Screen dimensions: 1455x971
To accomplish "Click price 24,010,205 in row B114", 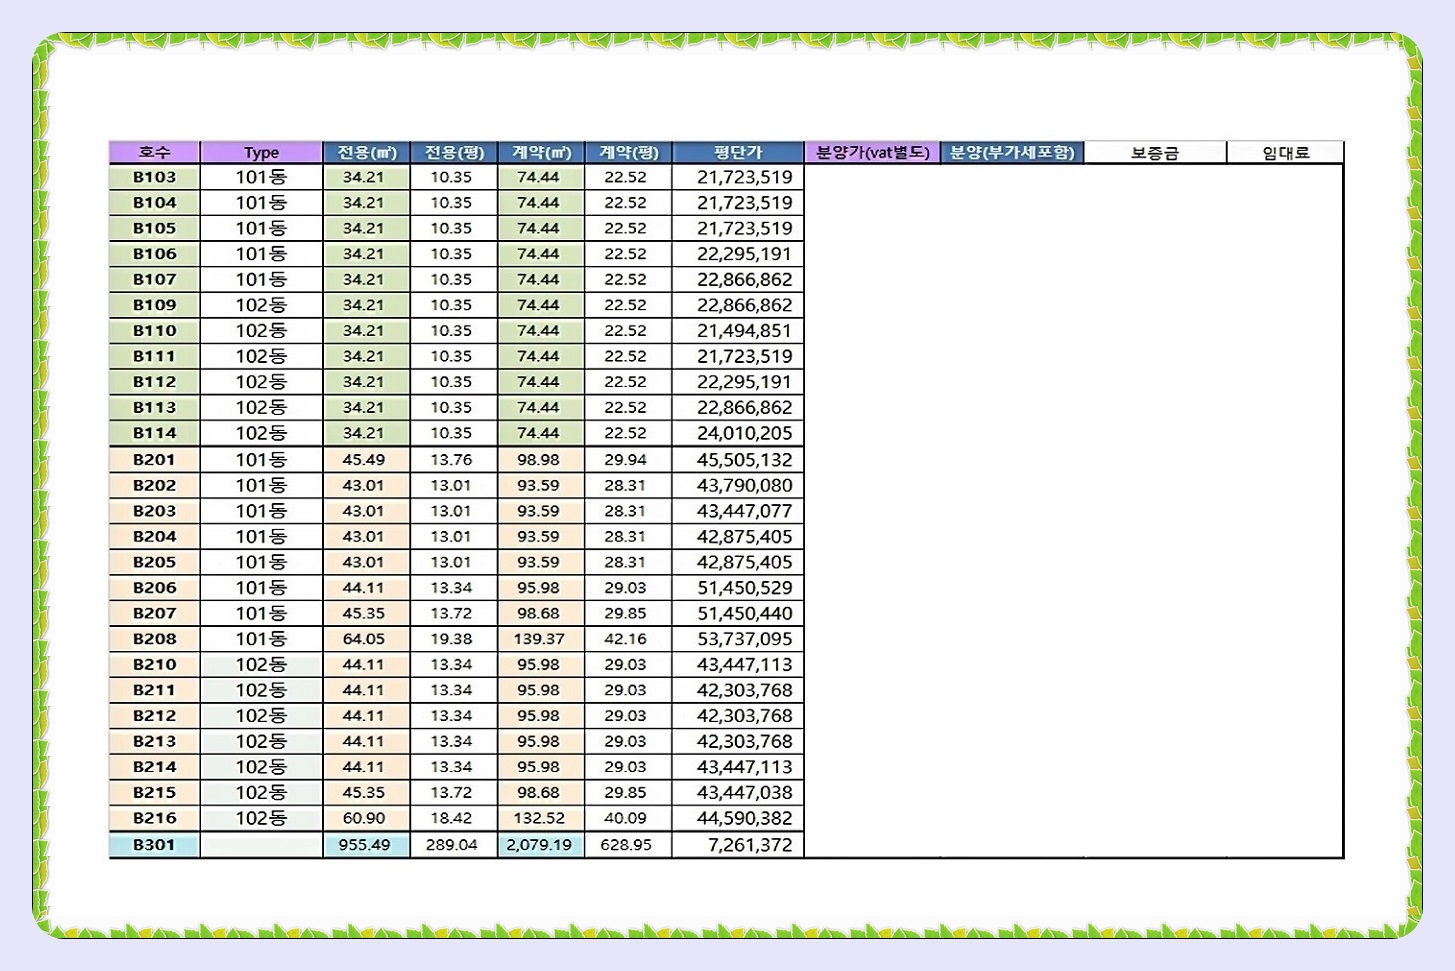I will click(x=738, y=433).
